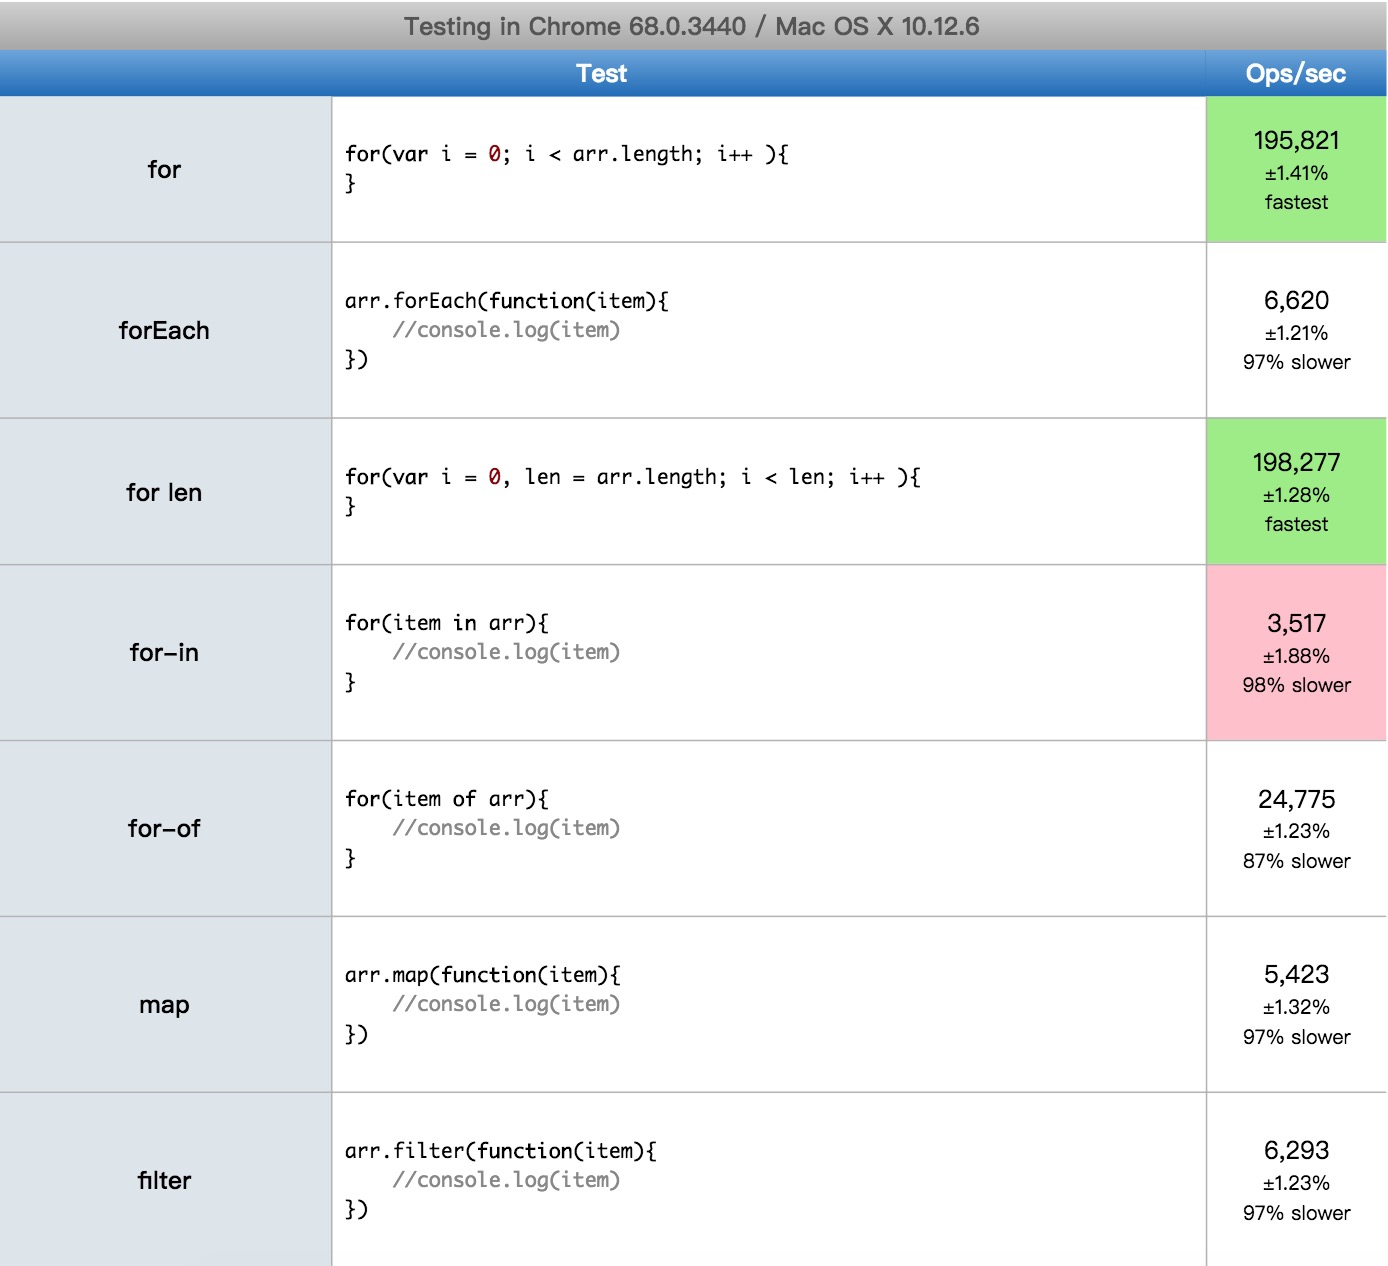Select the 'forEach' test name cell
1388x1266 pixels.
coord(165,330)
